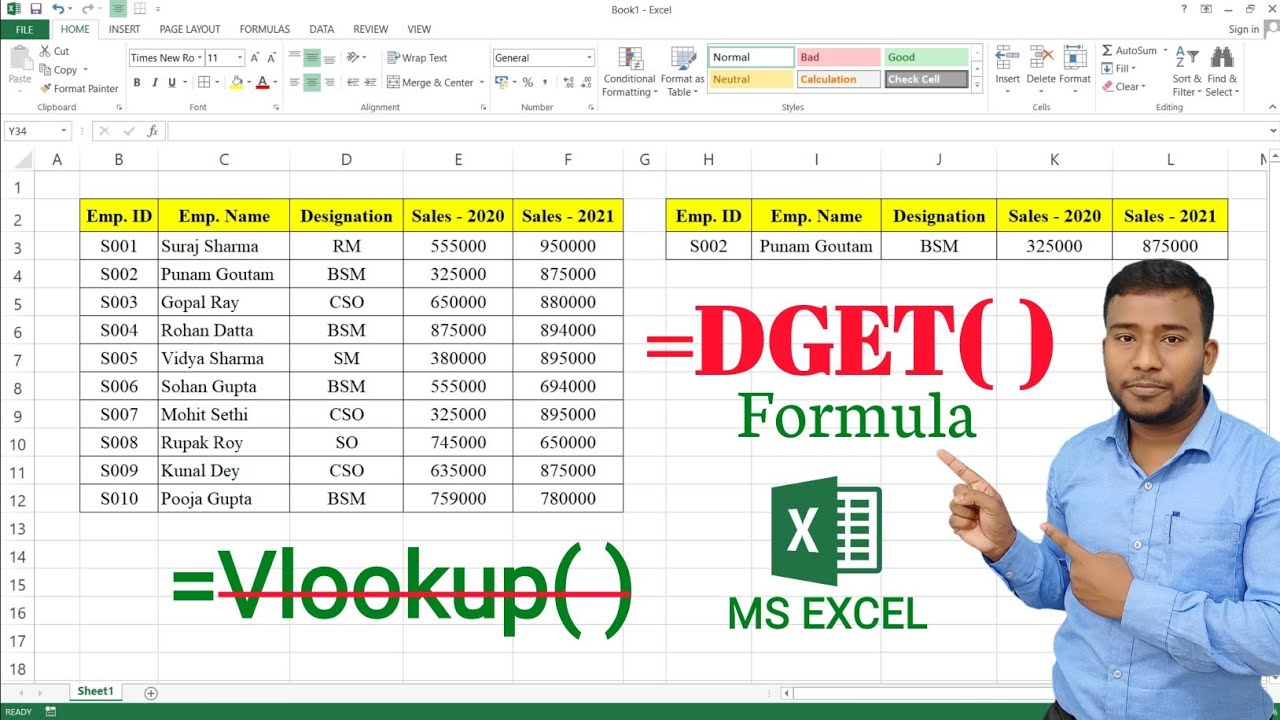The height and width of the screenshot is (720, 1280).
Task: Open Find & Select menu
Action: [x=1222, y=71]
